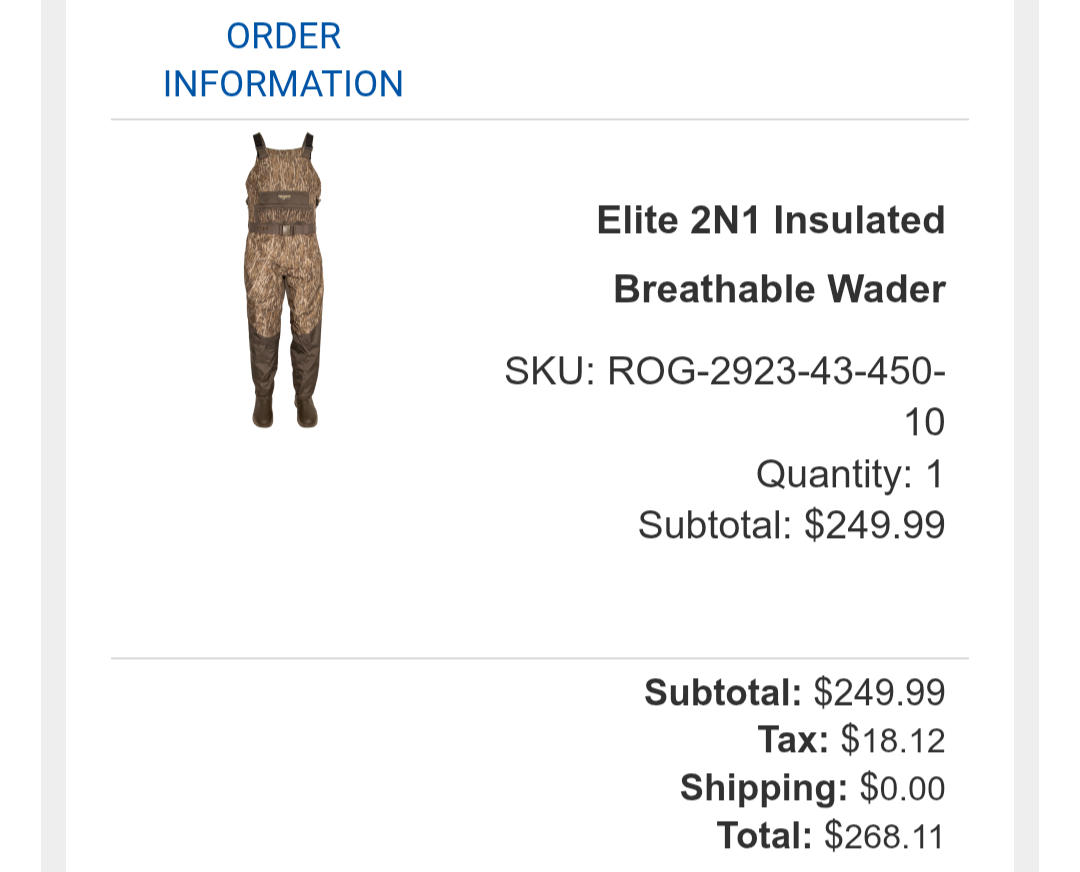Click the item subtotal line below Quantity
The height and width of the screenshot is (872, 1080).
point(791,524)
